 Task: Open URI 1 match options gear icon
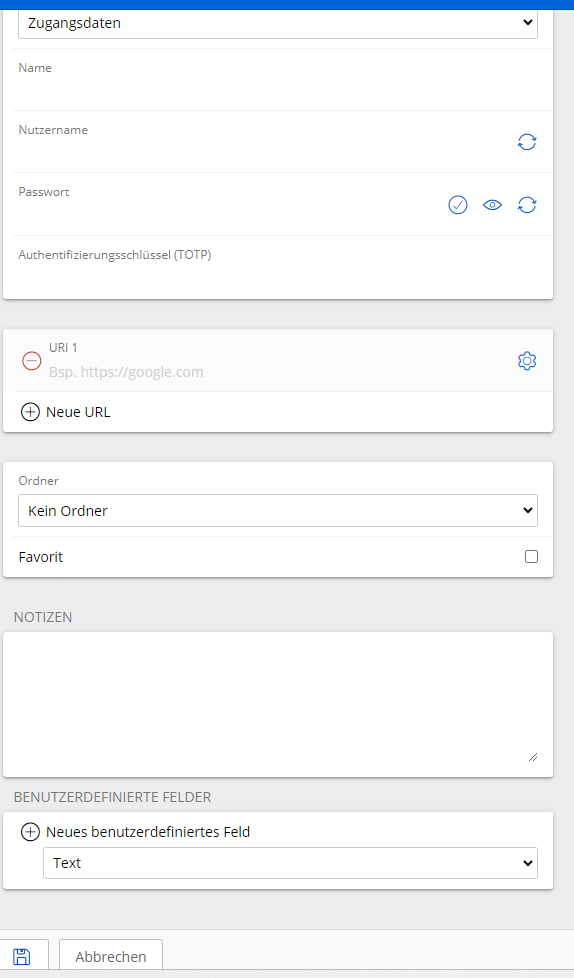(527, 361)
